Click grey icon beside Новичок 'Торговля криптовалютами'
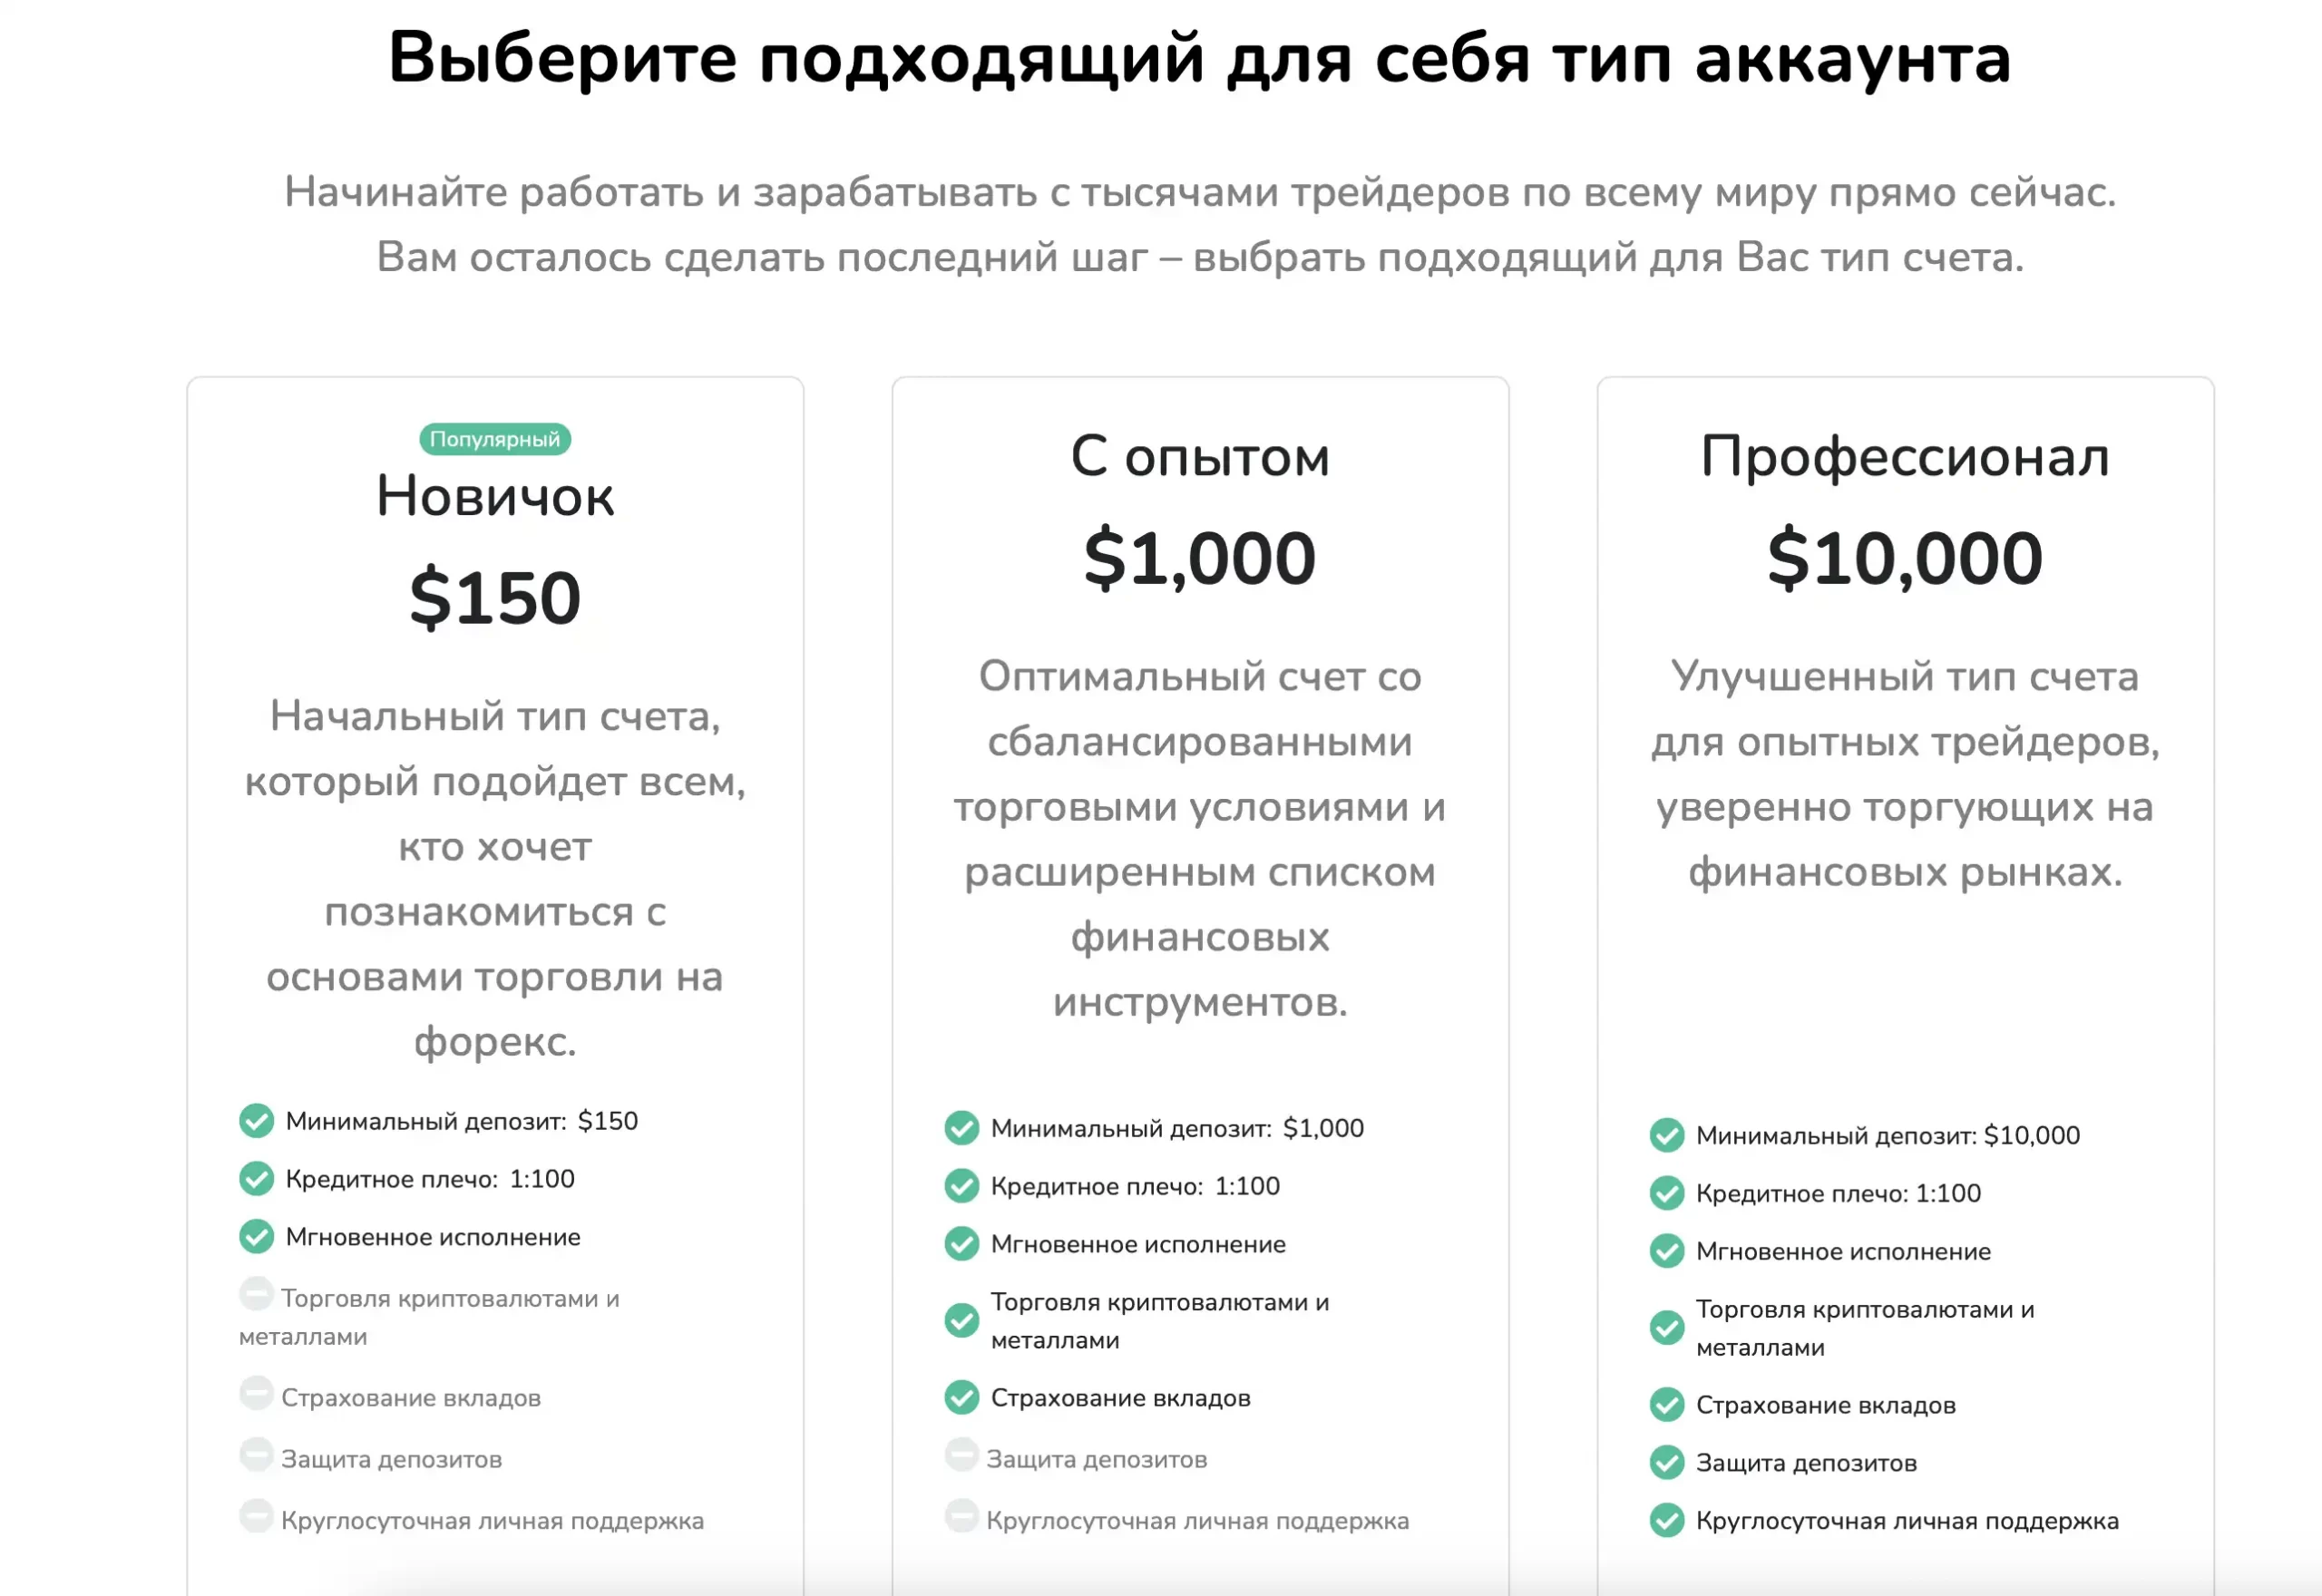This screenshot has width=2322, height=1596. tap(256, 1294)
